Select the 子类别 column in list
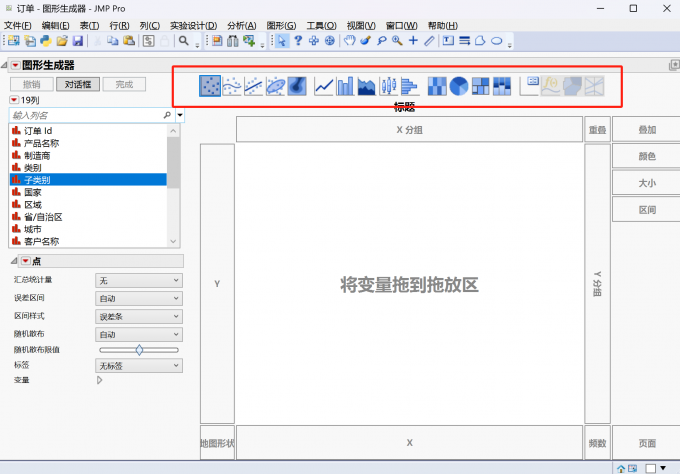The width and height of the screenshot is (680, 474). click(88, 180)
